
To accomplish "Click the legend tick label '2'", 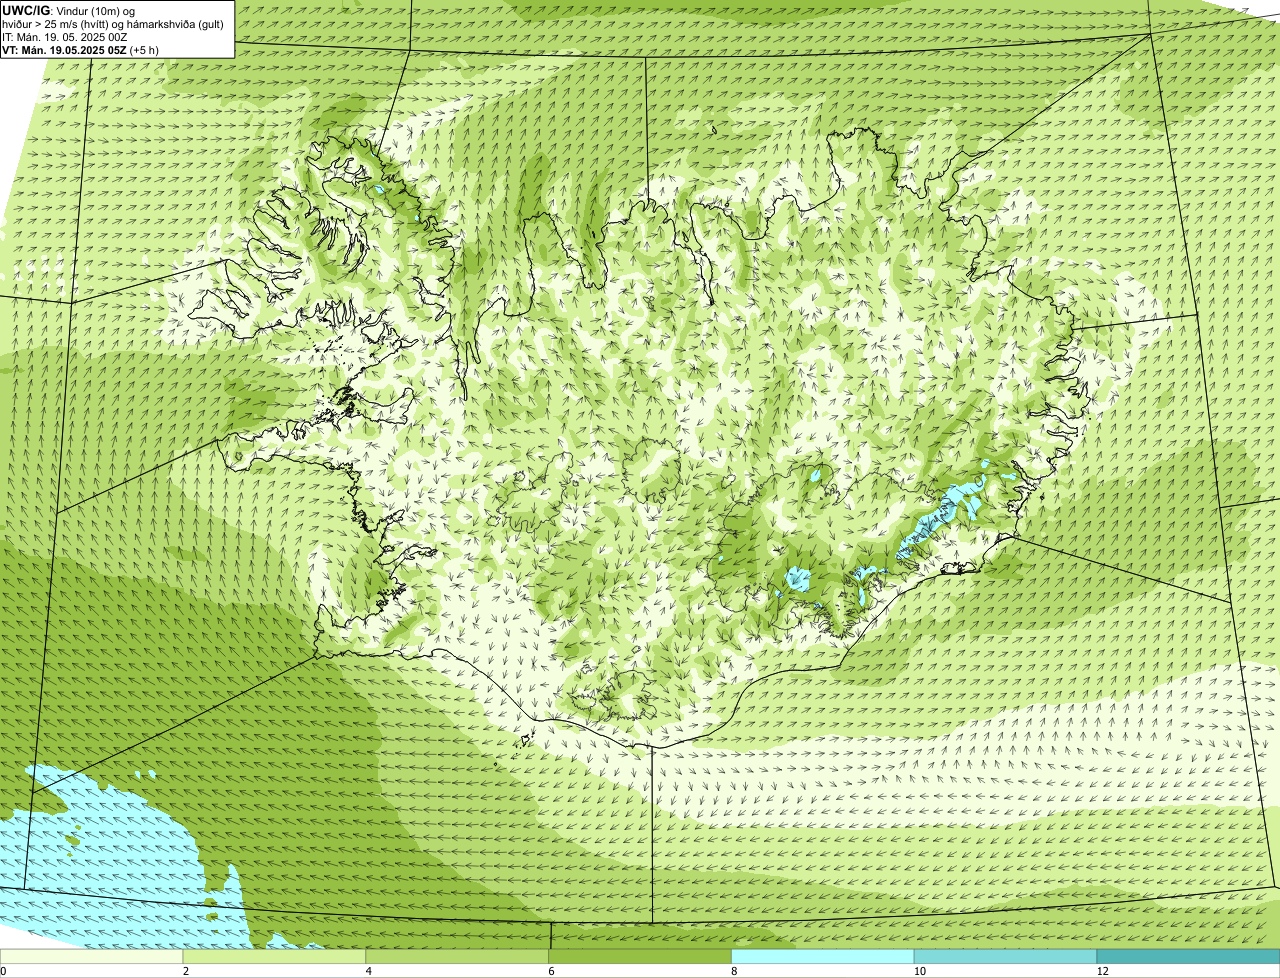I will (186, 971).
